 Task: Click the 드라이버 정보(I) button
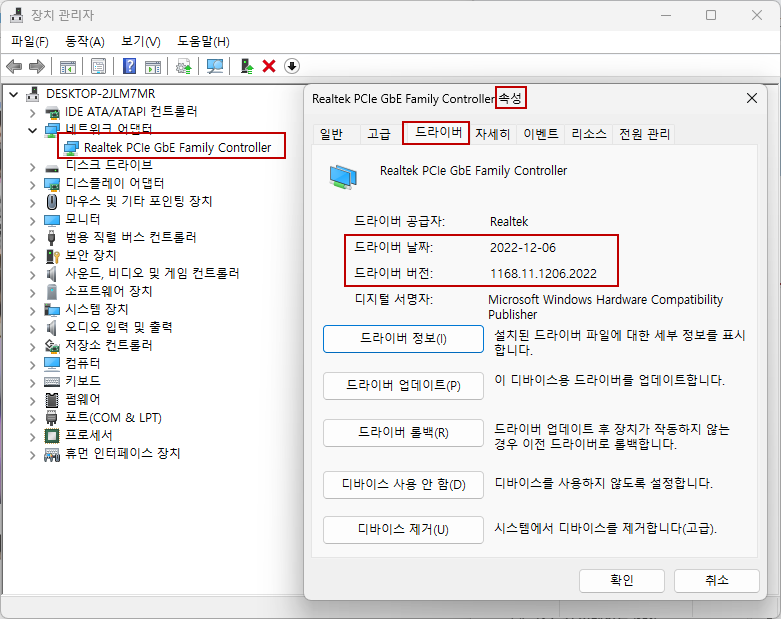[x=403, y=339]
